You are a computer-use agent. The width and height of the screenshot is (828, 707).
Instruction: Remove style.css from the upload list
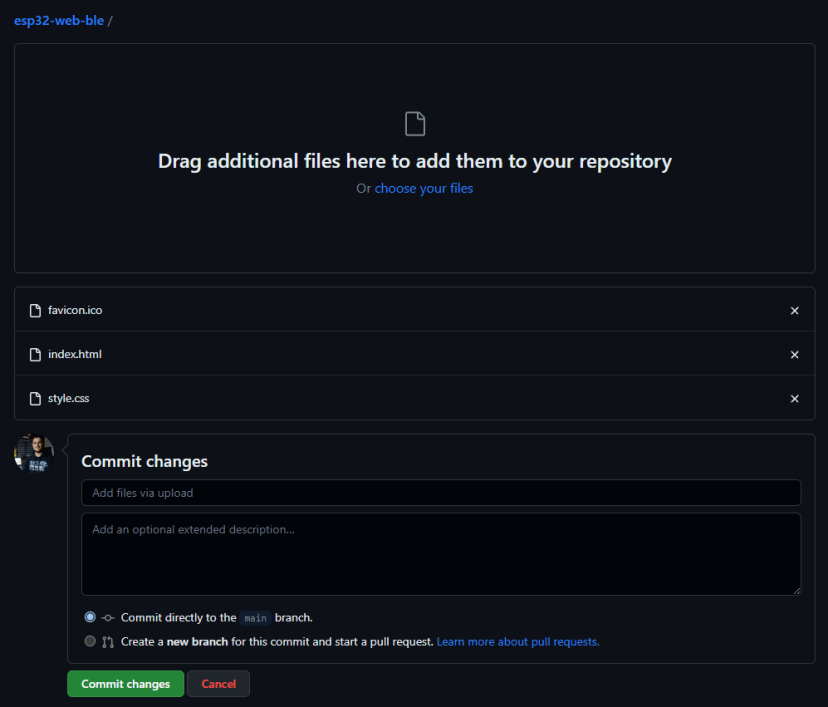[794, 398]
